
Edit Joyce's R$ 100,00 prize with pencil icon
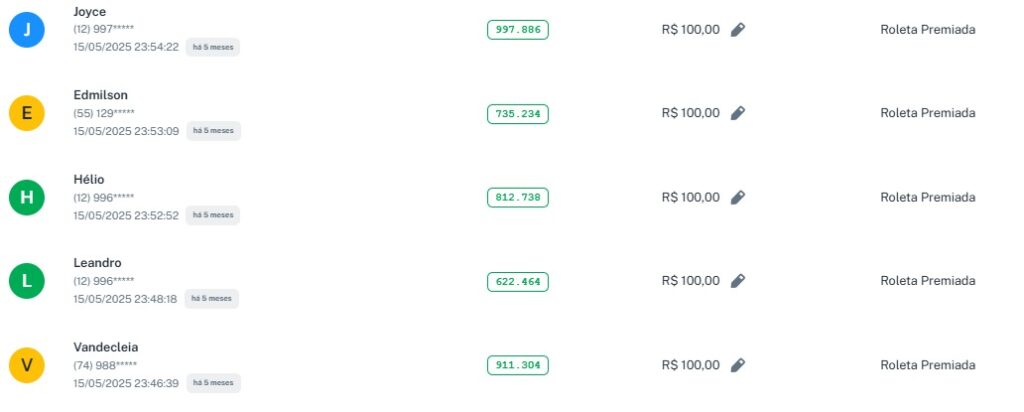pos(738,30)
